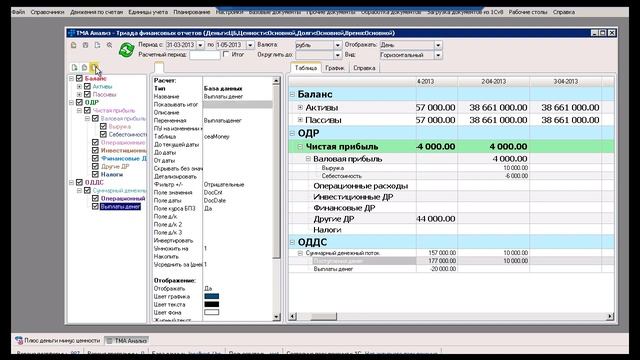Click the Поле даты value DocDate
Screen dimensions: 640x360
coord(215,200)
